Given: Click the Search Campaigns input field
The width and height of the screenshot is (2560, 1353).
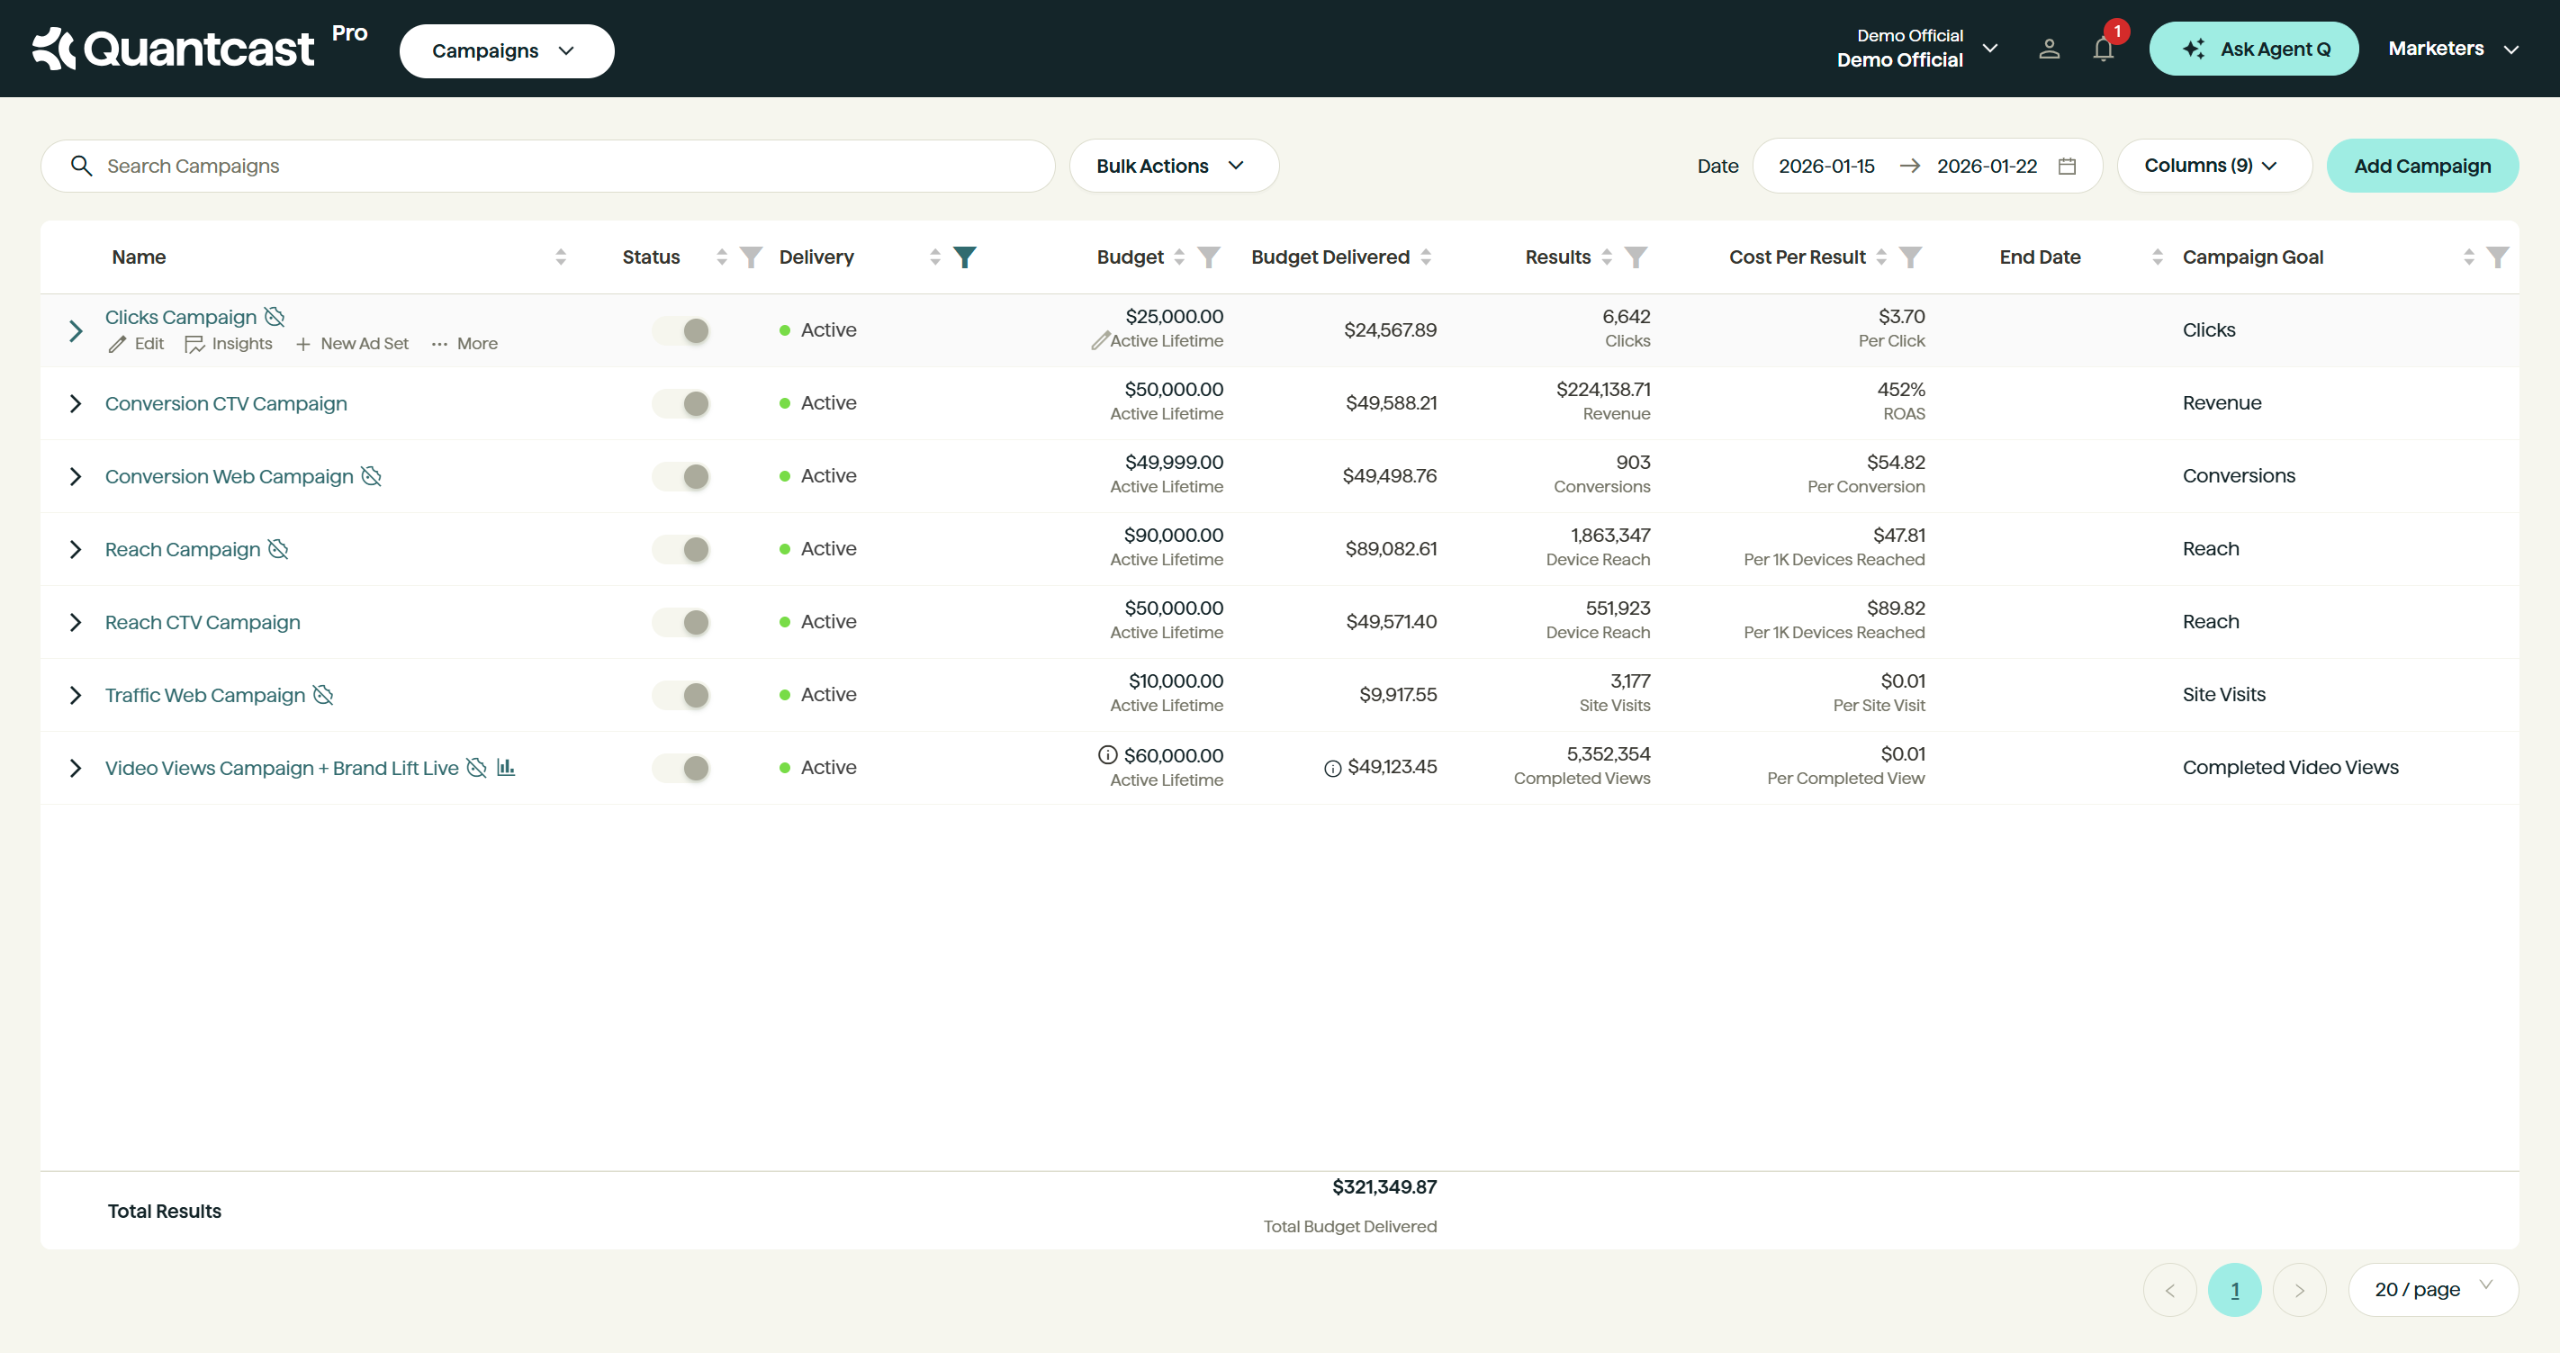Looking at the screenshot, I should 560,166.
